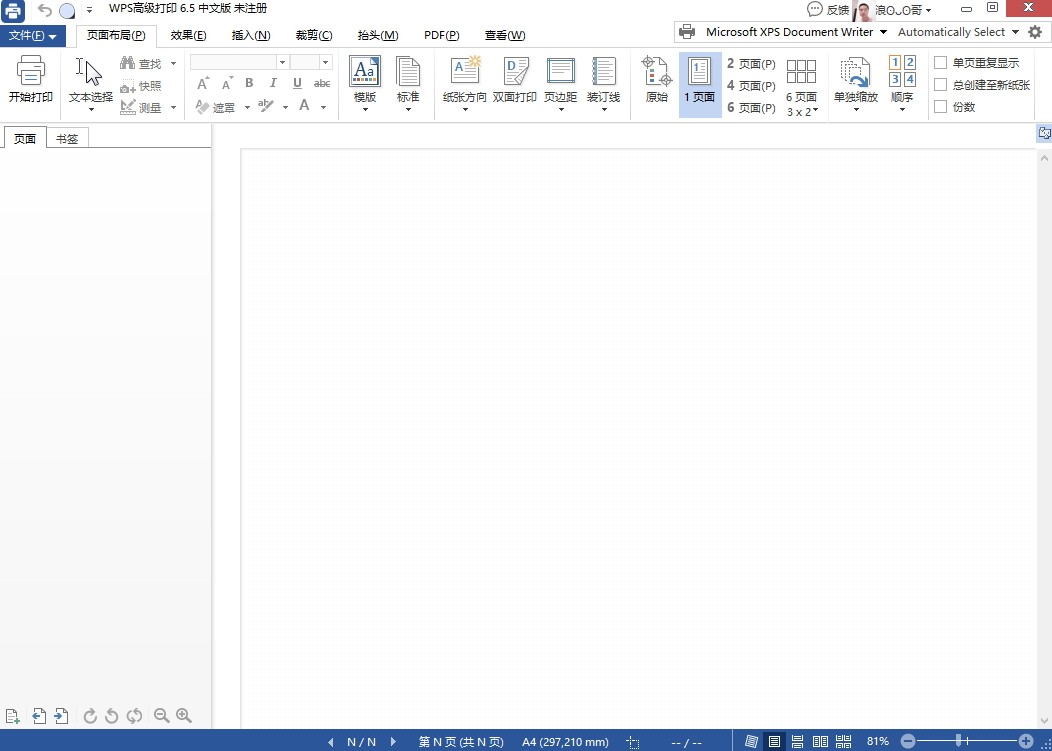Go to previous page arrow in status bar
Viewport: 1052px width, 751px height.
(x=330, y=742)
